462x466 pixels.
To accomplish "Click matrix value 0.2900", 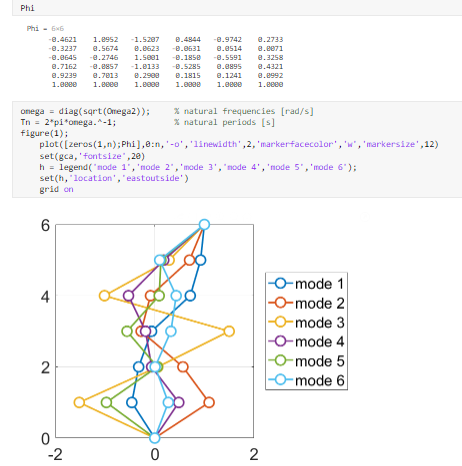I will [147, 75].
